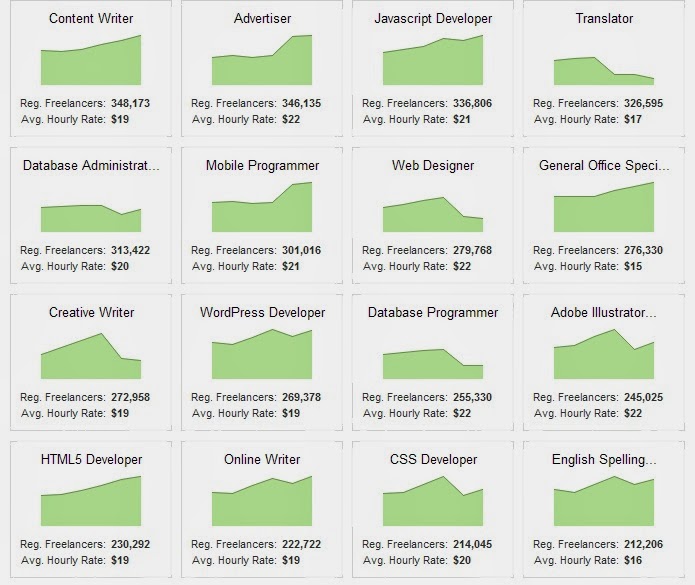This screenshot has height=585, width=695.
Task: Select the Database Programmer heading
Action: coord(433,312)
